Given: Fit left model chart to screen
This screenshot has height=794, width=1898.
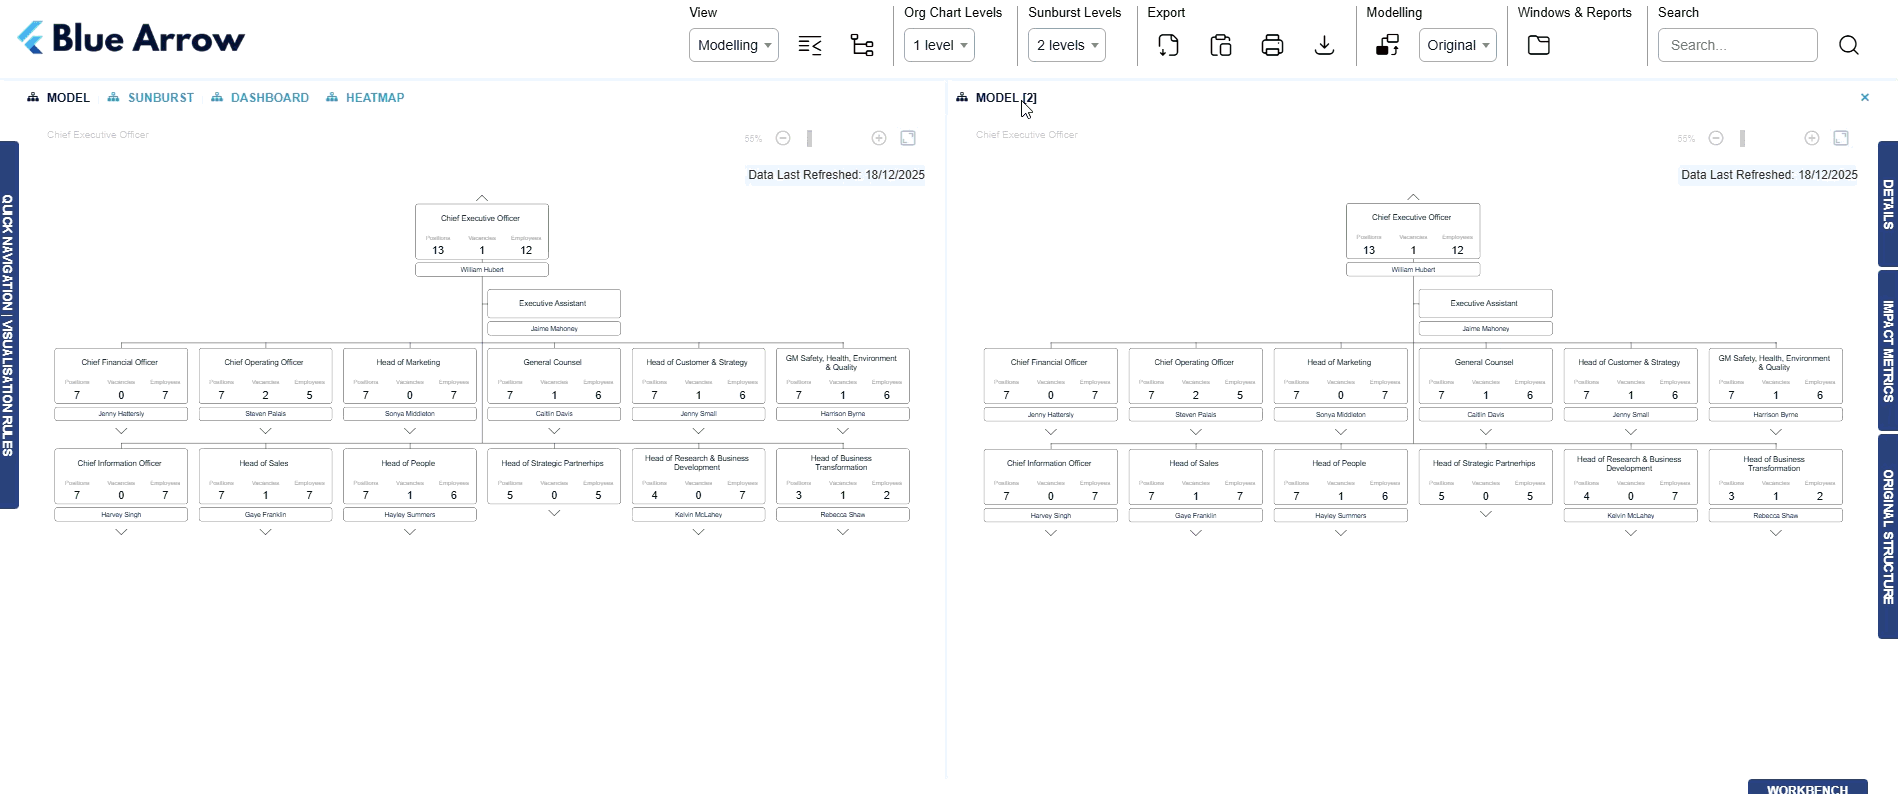Looking at the screenshot, I should (908, 138).
